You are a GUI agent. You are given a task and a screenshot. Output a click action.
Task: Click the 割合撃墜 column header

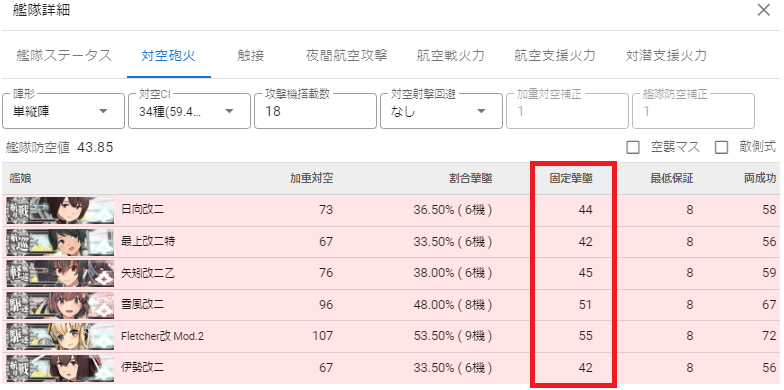[470, 178]
